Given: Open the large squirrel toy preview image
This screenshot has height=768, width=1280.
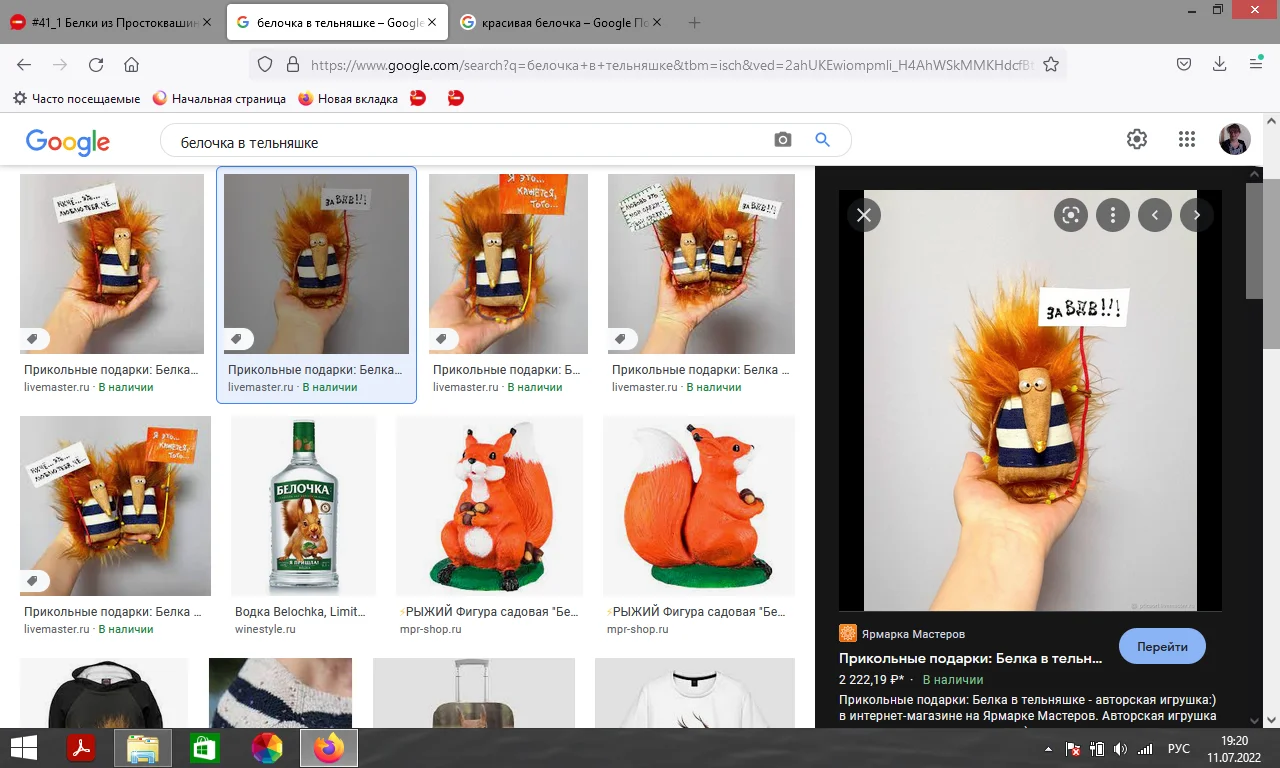Looking at the screenshot, I should point(1030,400).
